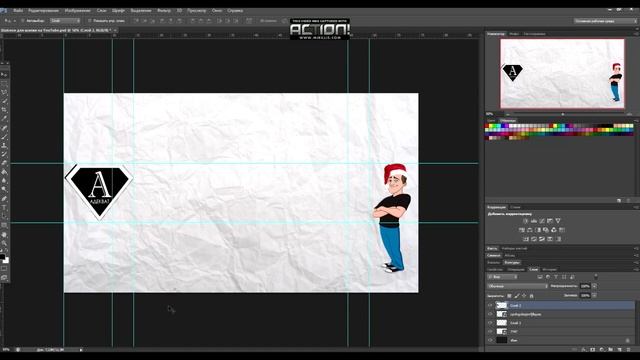Select the Horizontal Type tool
The image size is (640, 360).
tap(4, 208)
